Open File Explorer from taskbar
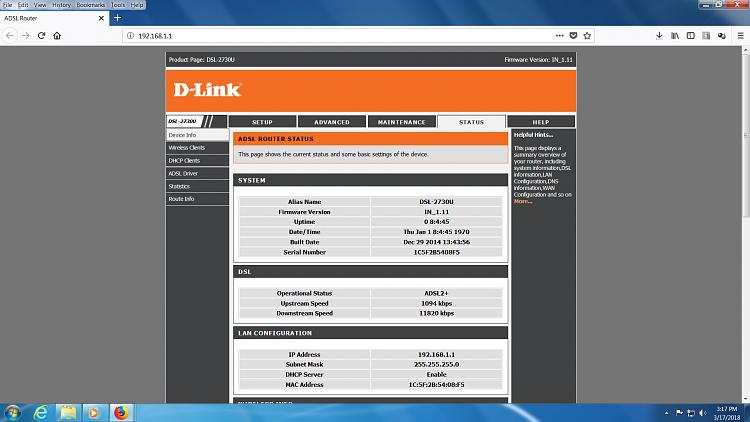Viewport: 750px width, 422px height. (68, 412)
